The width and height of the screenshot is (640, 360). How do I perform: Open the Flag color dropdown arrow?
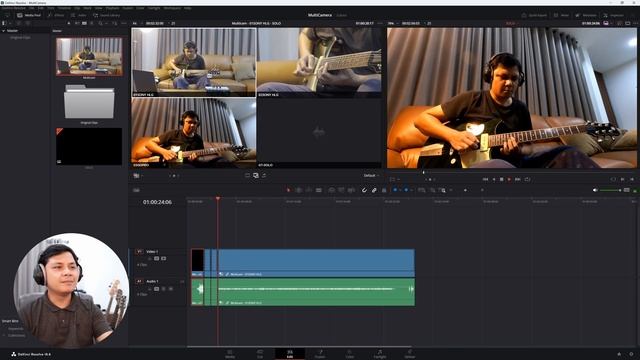point(400,190)
